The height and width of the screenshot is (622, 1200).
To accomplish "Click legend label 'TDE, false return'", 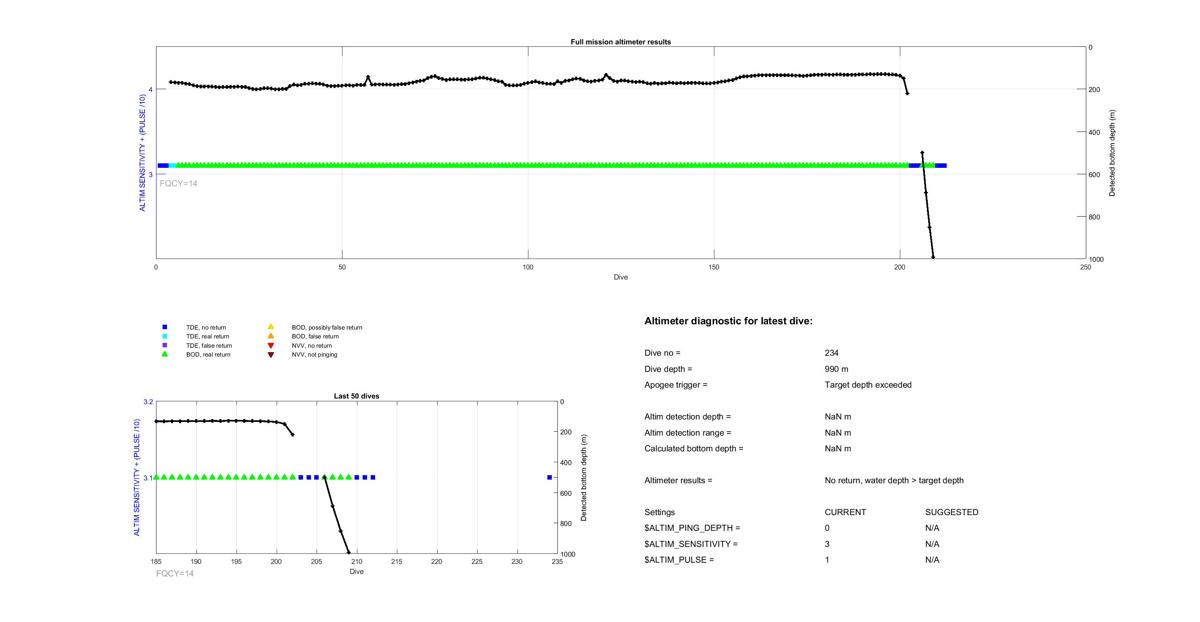I will (x=209, y=345).
